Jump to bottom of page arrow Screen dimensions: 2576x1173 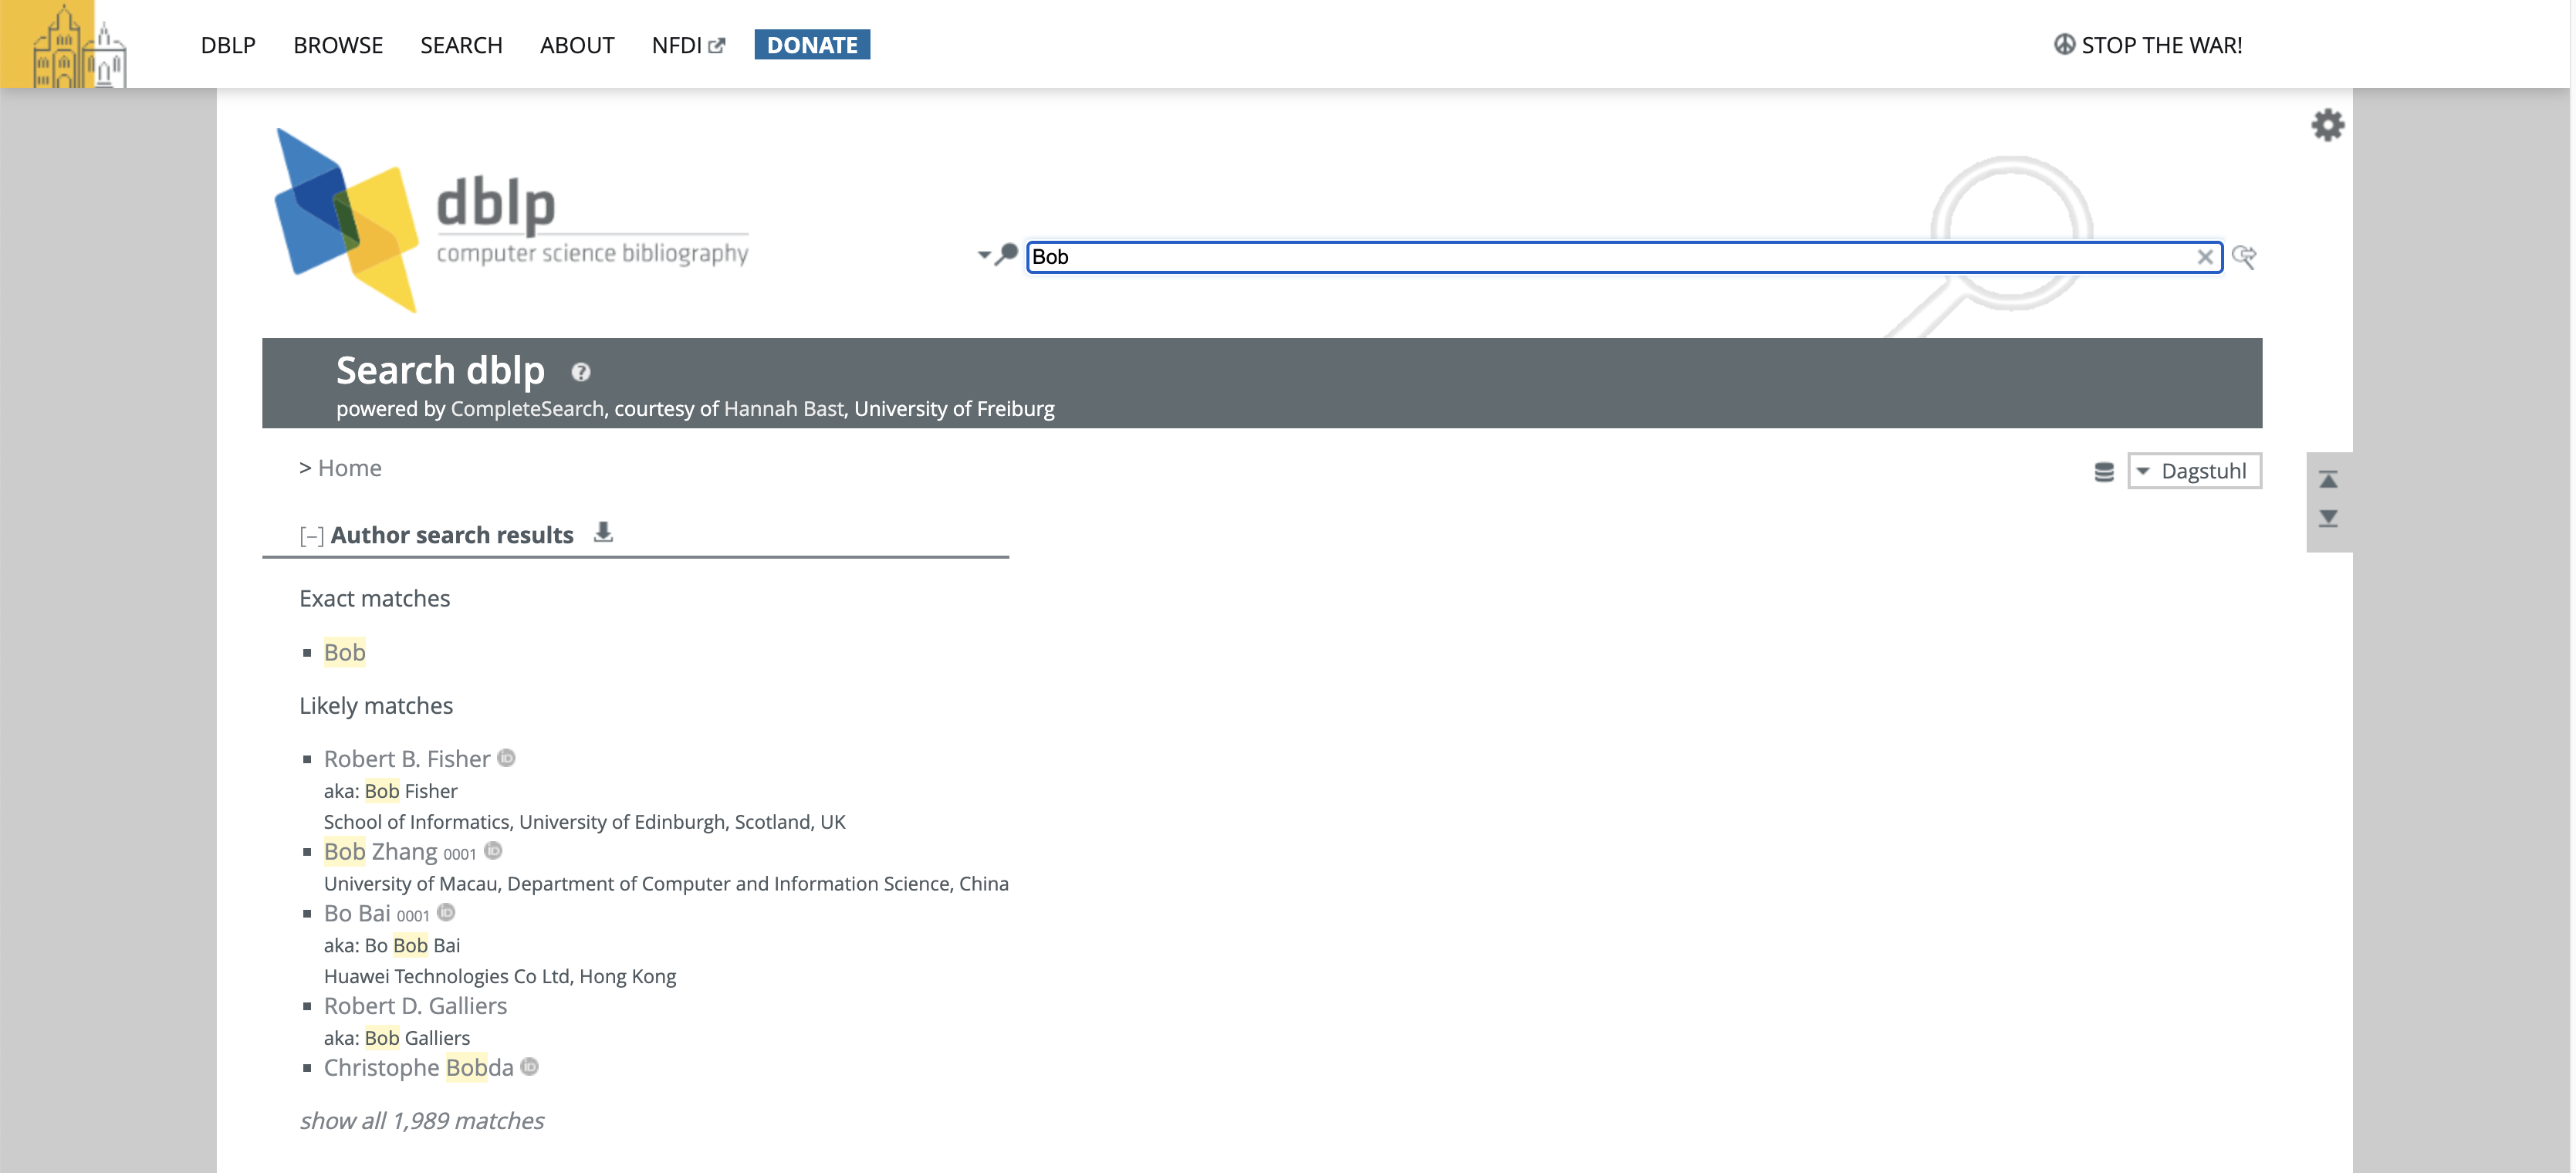point(2328,518)
